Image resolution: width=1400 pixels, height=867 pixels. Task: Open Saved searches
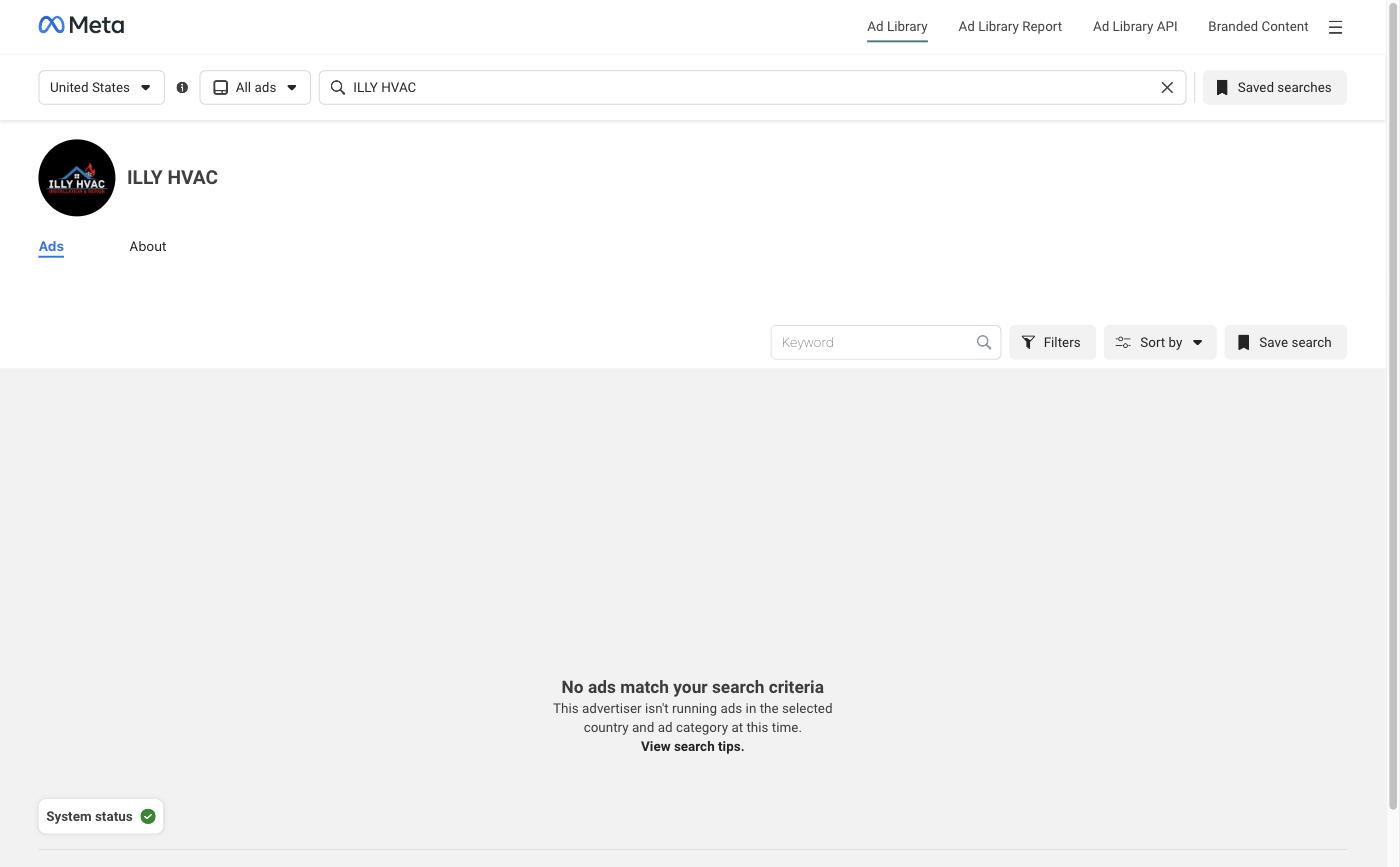pos(1275,88)
